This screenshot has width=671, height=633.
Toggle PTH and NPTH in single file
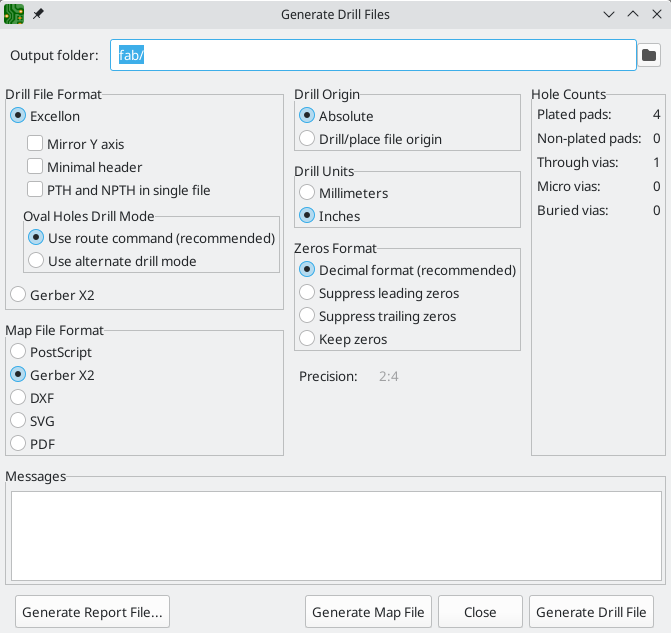point(119,190)
